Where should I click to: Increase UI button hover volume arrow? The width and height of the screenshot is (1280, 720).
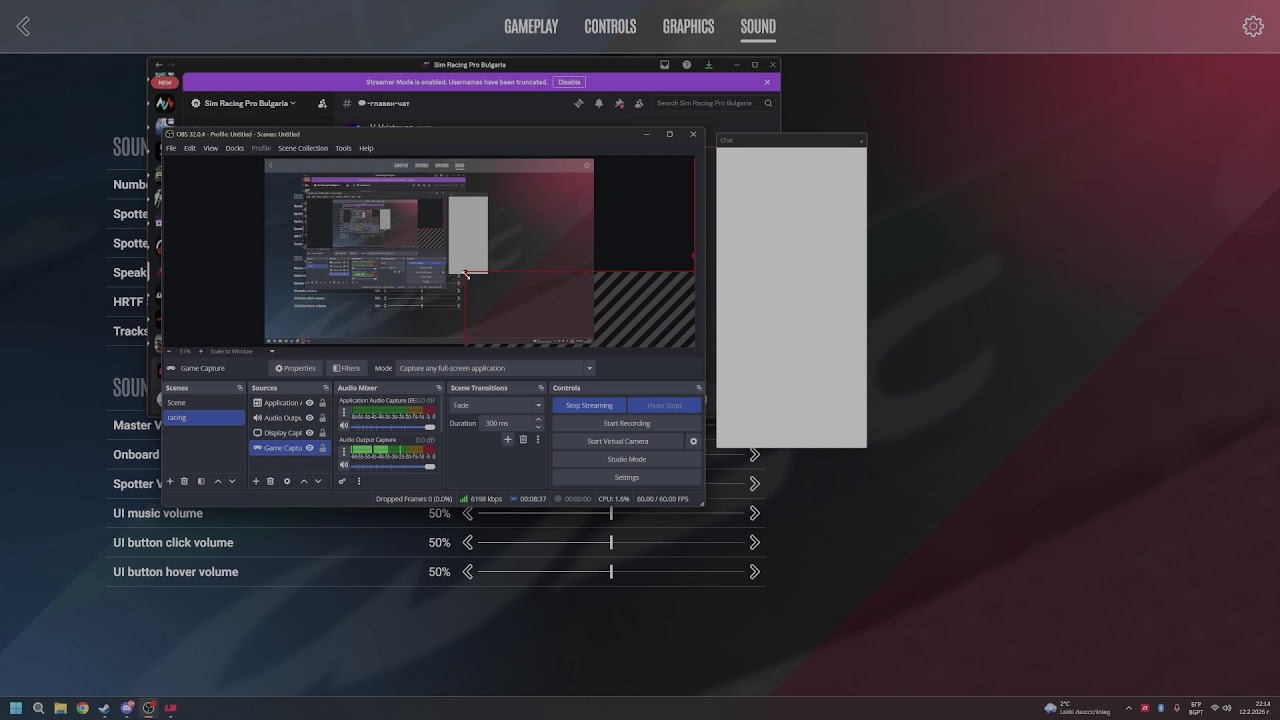[754, 572]
